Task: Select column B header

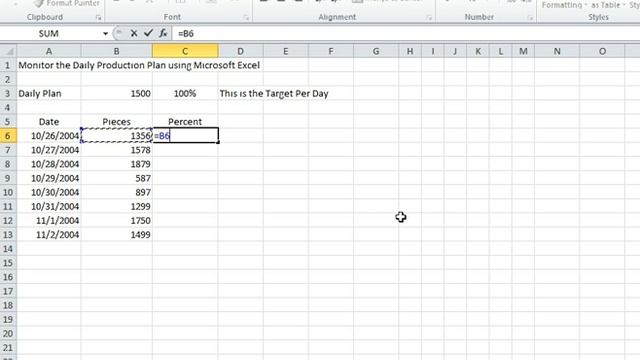Action: pyautogui.click(x=116, y=51)
